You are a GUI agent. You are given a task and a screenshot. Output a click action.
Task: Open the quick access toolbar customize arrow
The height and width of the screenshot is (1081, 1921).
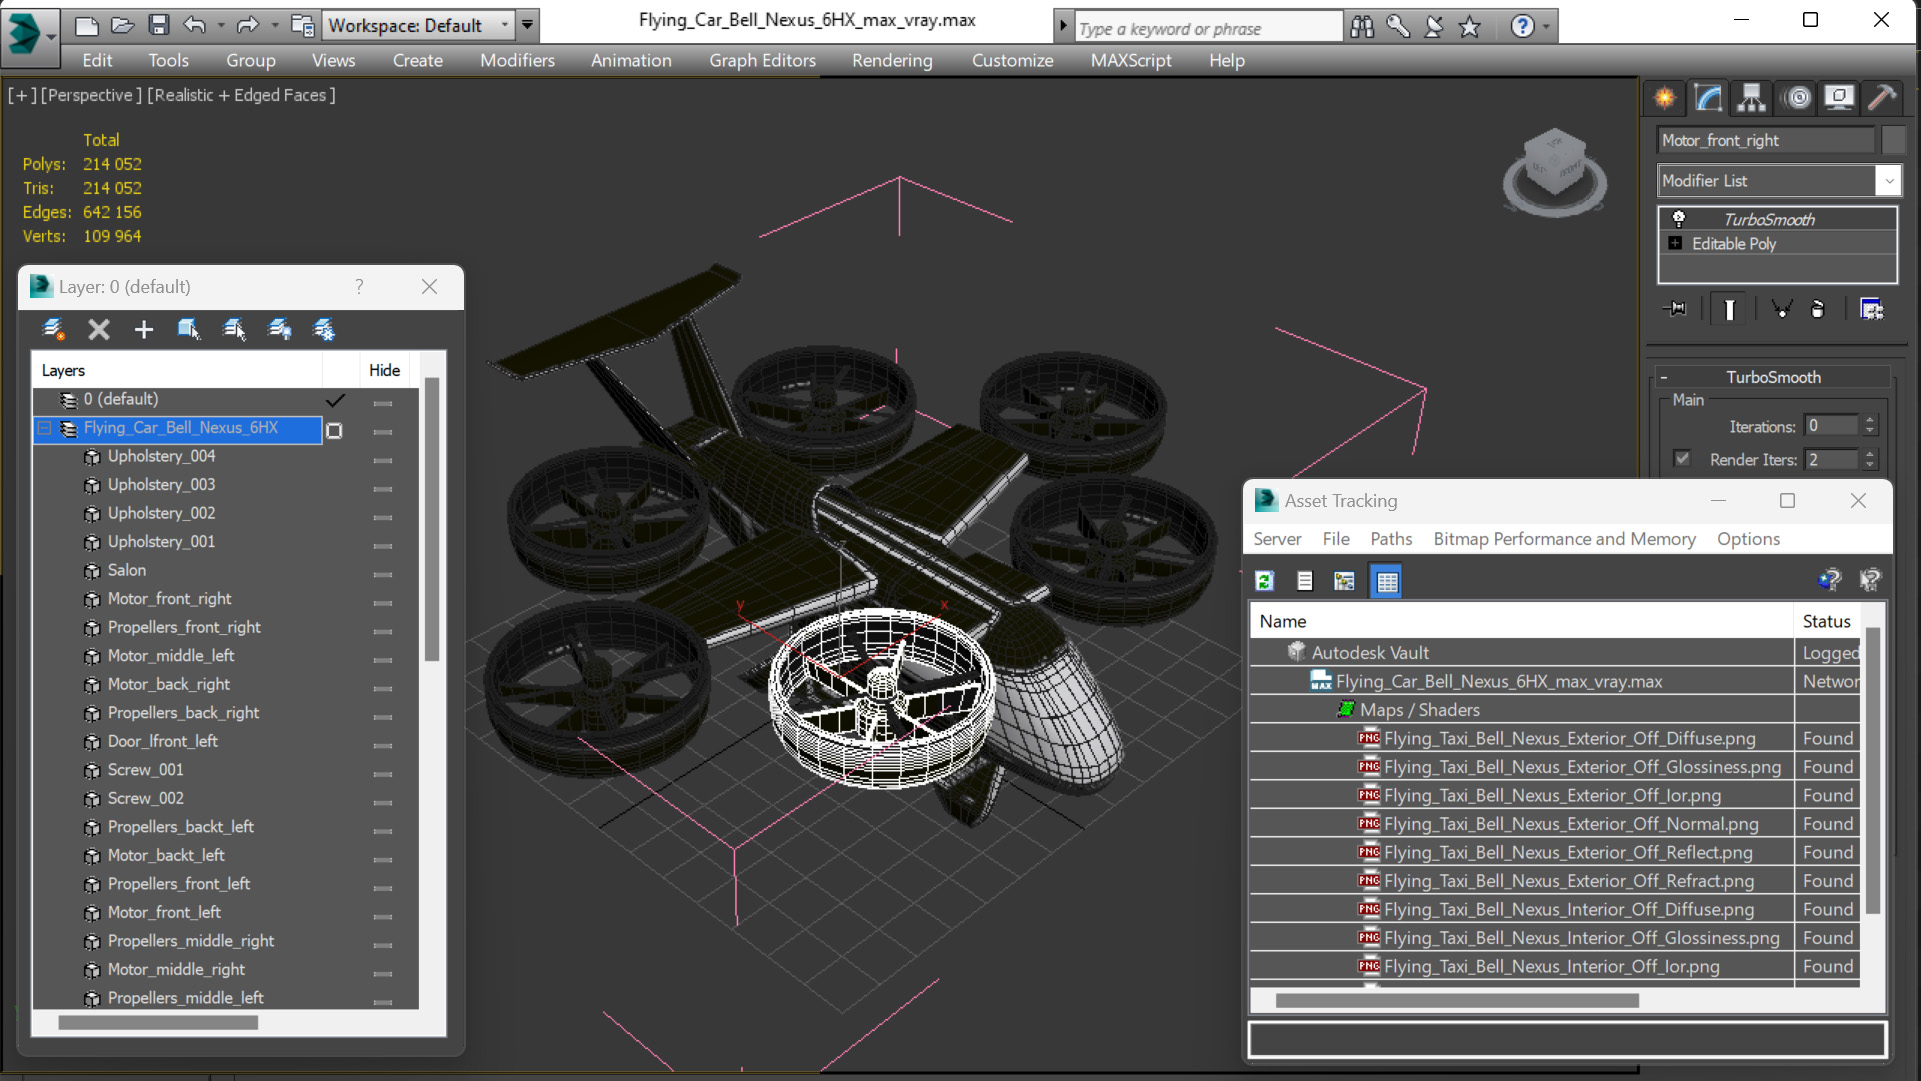[x=527, y=25]
